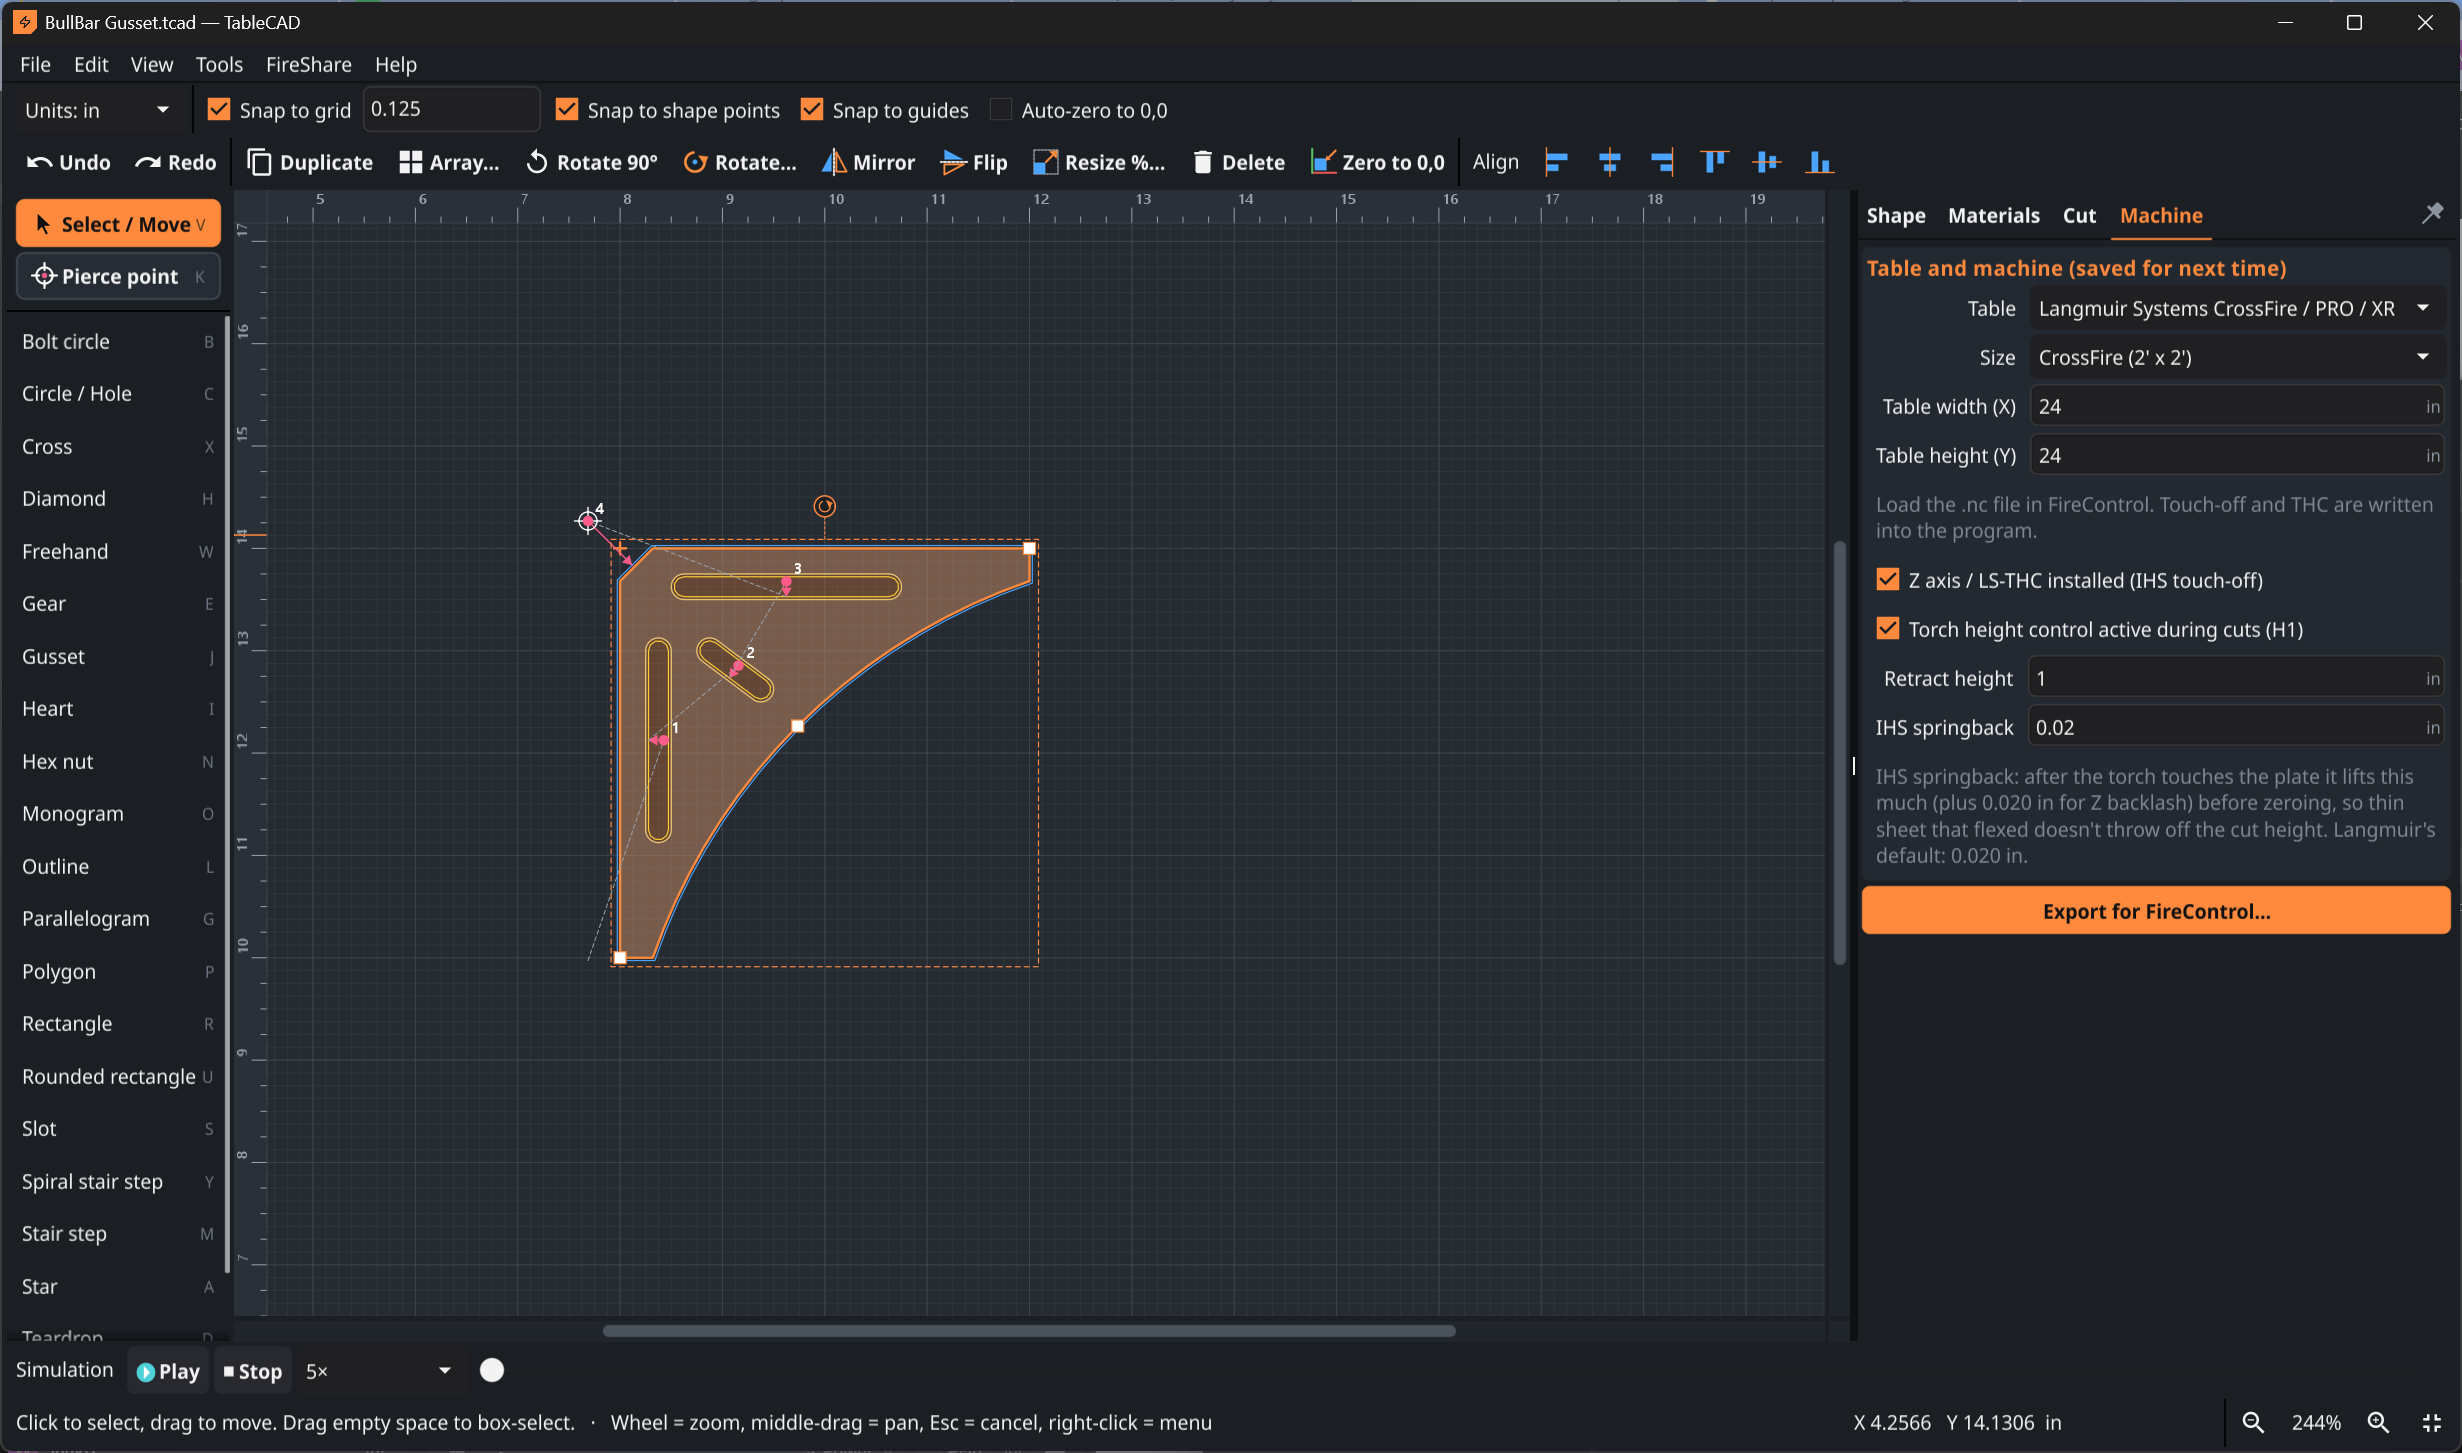Click the Undo toolbar button
Image resolution: width=2462 pixels, height=1453 pixels.
pos(68,162)
